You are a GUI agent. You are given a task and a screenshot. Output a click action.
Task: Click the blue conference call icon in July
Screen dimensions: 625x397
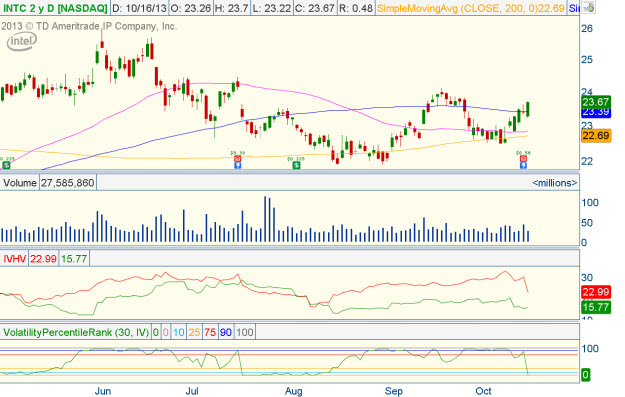[238, 165]
